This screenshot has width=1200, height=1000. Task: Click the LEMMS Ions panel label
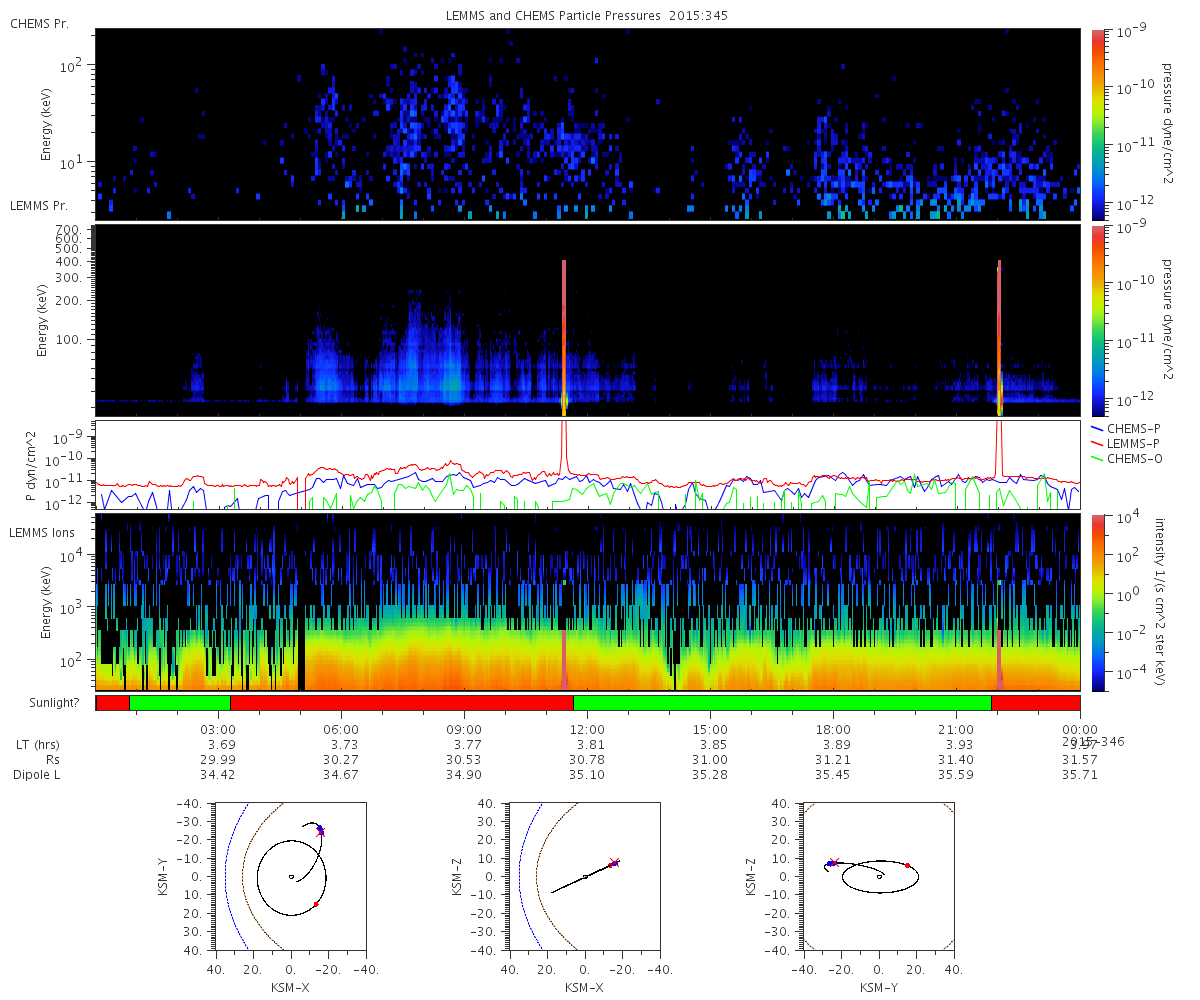tap(40, 531)
